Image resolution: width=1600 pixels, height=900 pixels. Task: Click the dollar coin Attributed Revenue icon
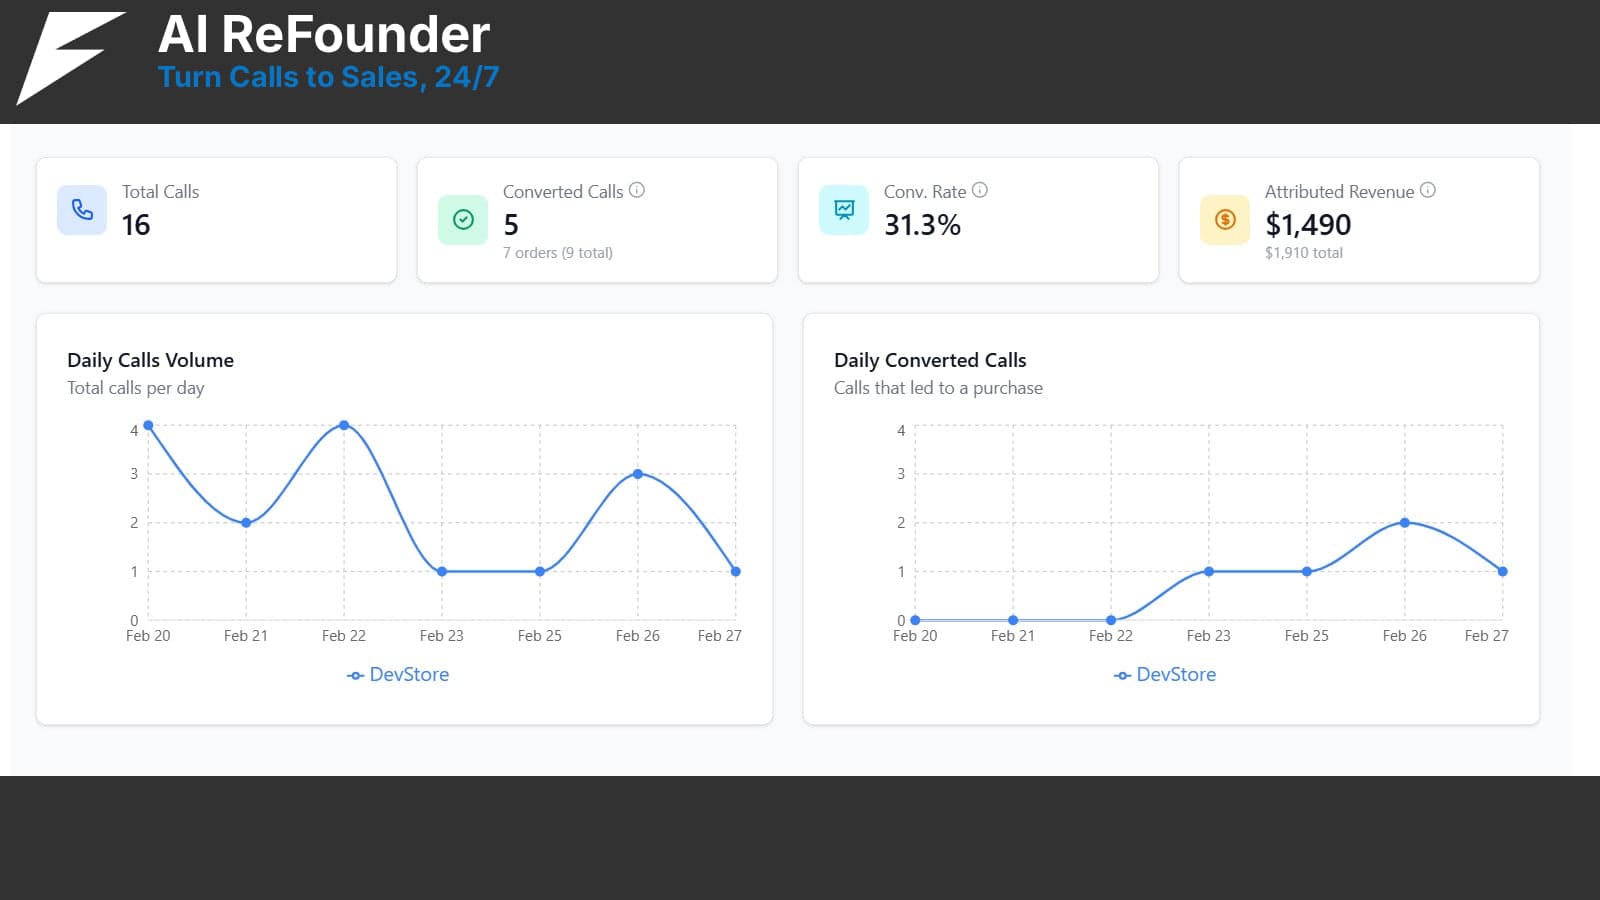click(1225, 220)
